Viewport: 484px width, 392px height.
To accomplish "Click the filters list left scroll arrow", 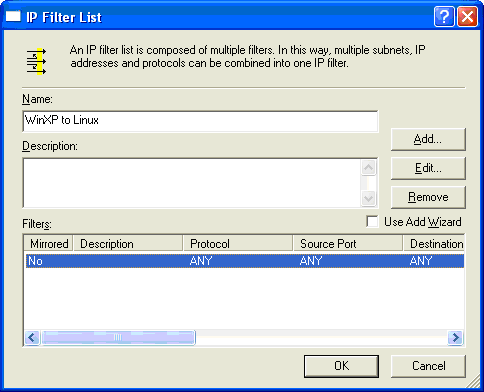I will (x=32, y=338).
